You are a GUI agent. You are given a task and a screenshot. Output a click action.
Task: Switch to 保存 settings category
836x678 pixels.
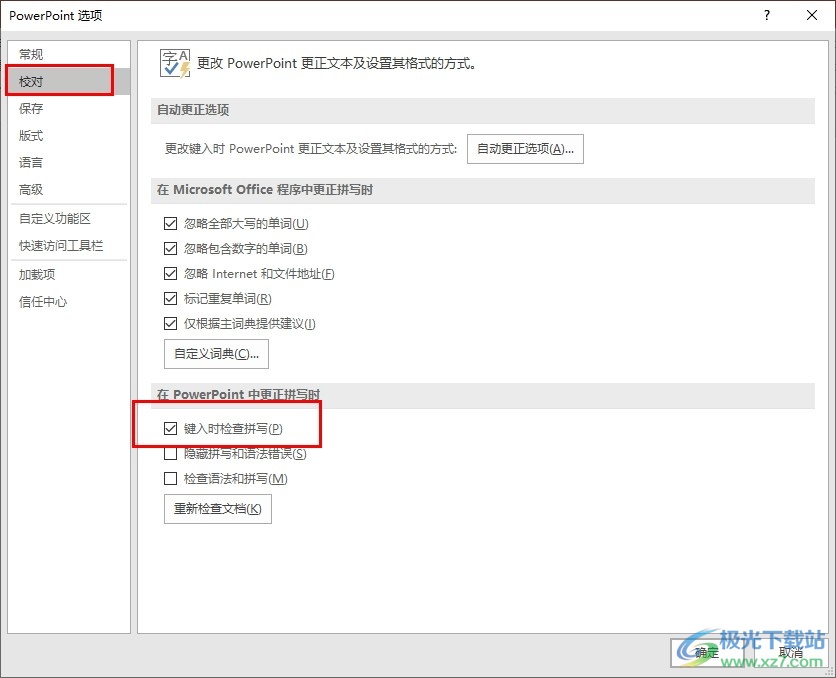pyautogui.click(x=32, y=108)
